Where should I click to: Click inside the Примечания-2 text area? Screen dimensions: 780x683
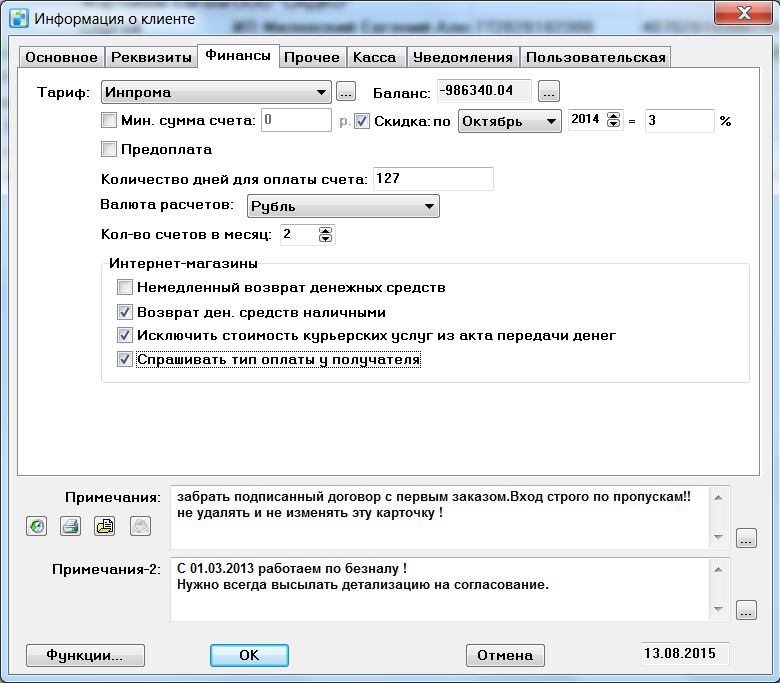[440, 589]
